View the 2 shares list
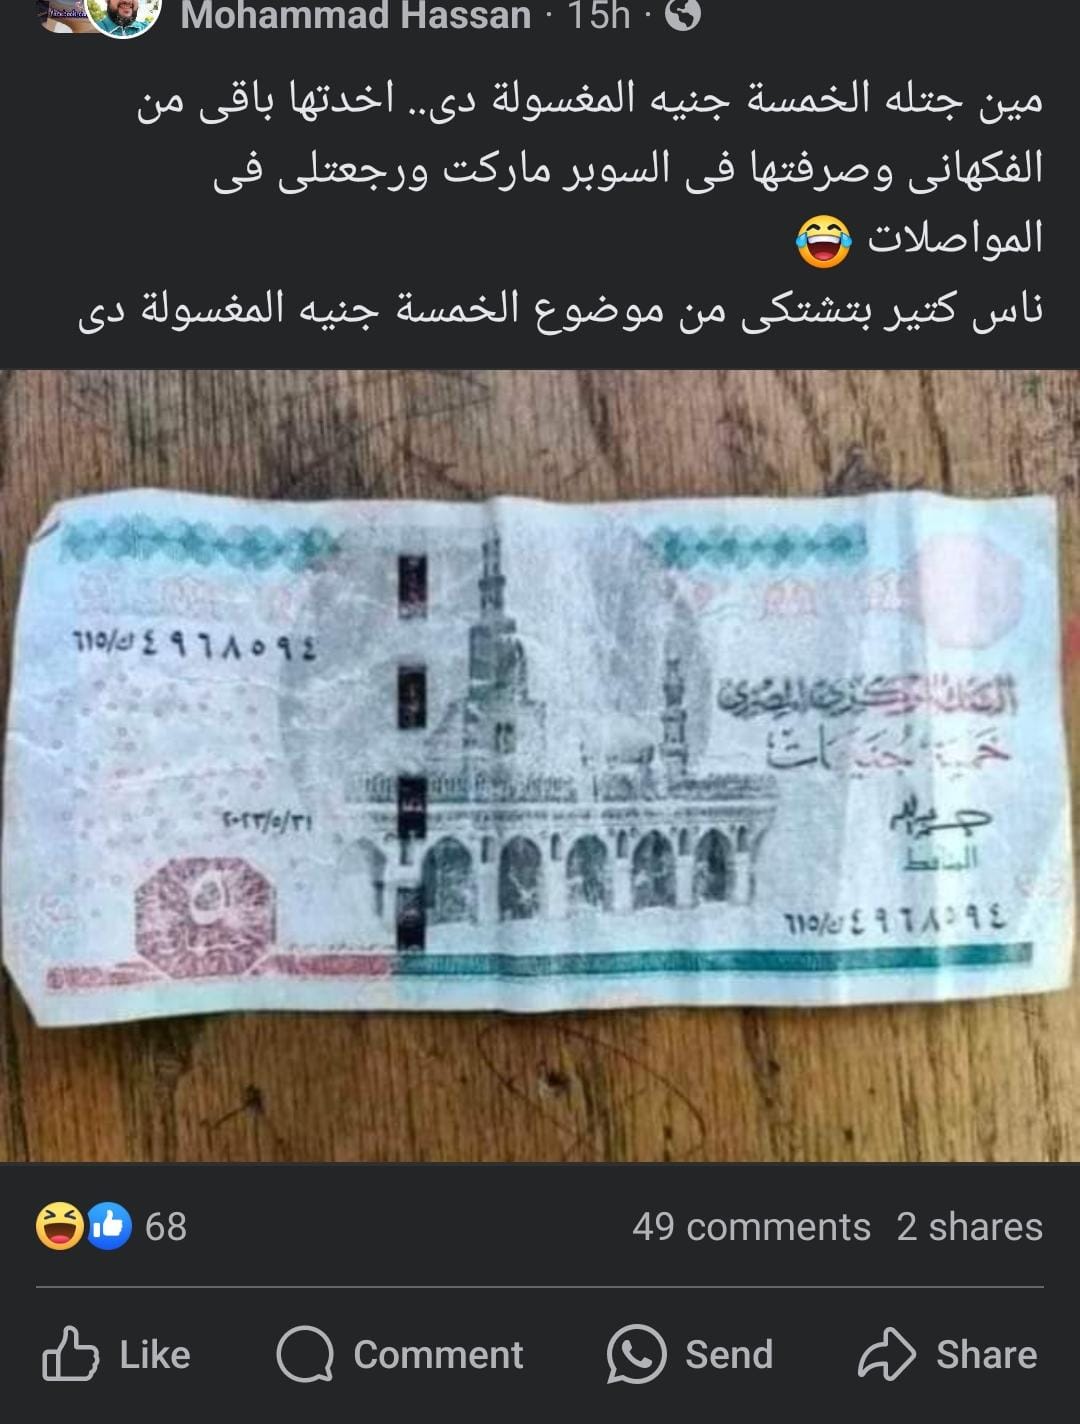Viewport: 1080px width, 1424px height. click(969, 1227)
